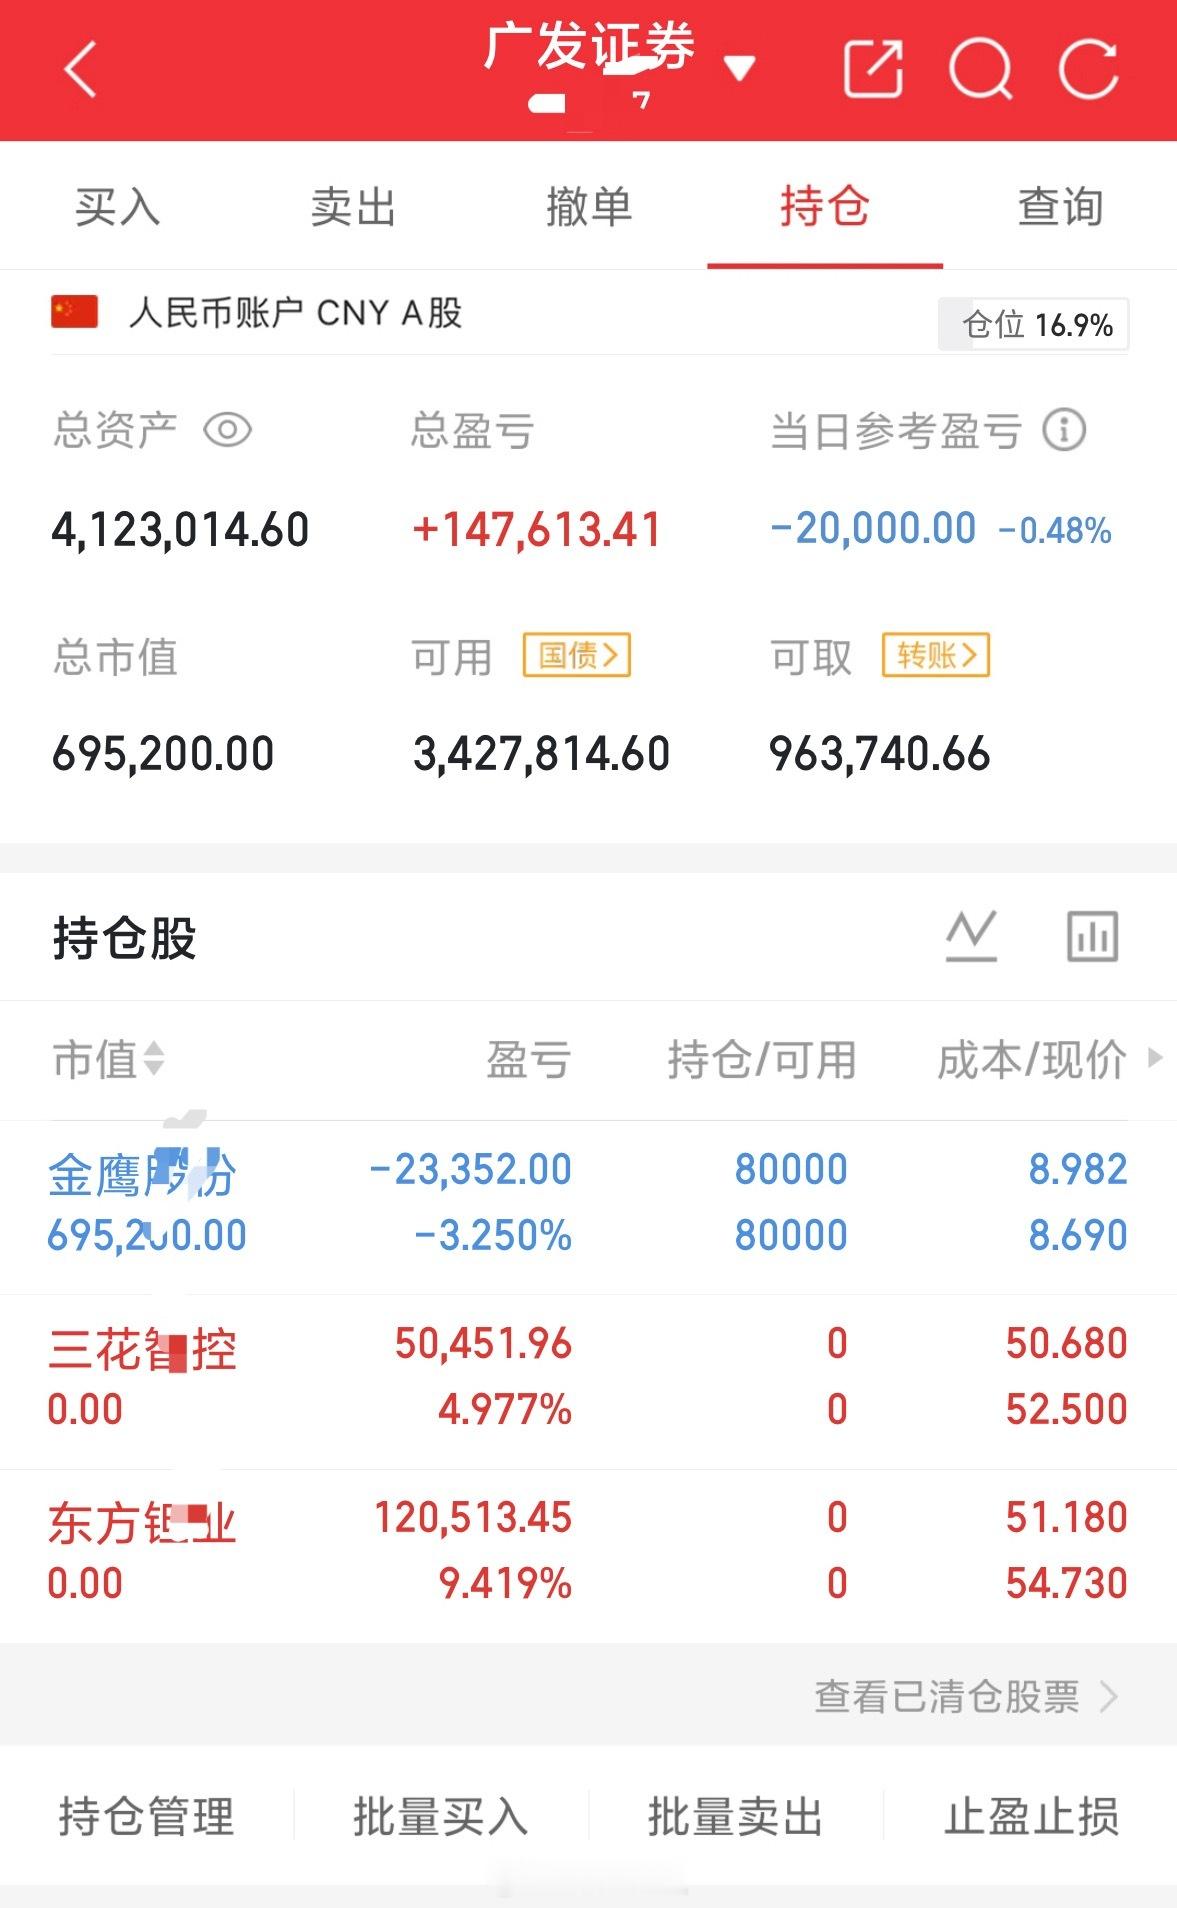Tap the 国债 button beside 可用
This screenshot has width=1177, height=1908.
pos(577,655)
